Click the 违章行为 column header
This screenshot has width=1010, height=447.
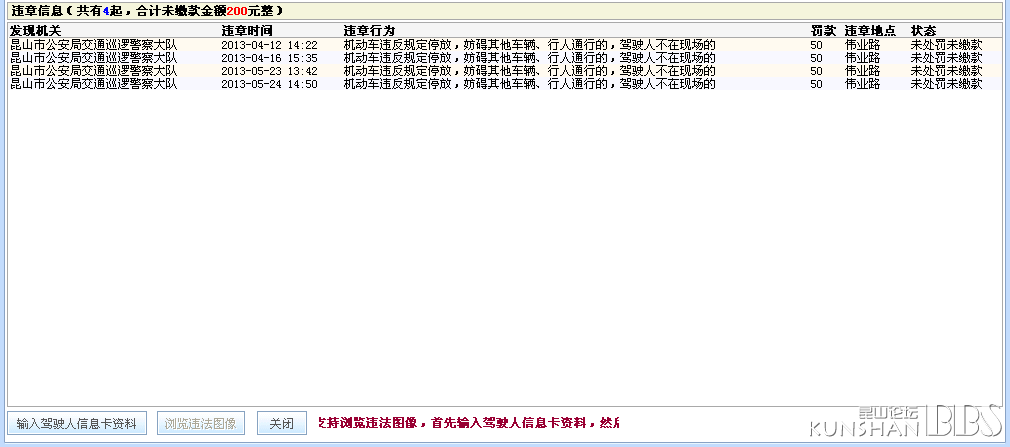click(369, 31)
